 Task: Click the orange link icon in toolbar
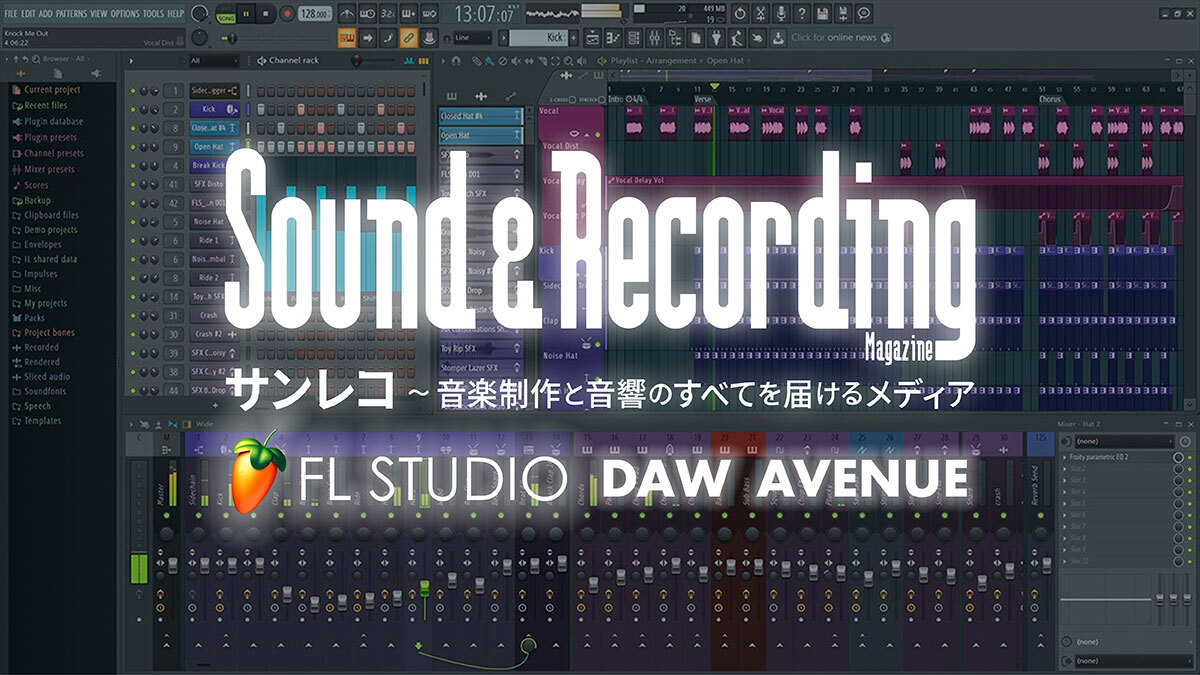tap(408, 37)
